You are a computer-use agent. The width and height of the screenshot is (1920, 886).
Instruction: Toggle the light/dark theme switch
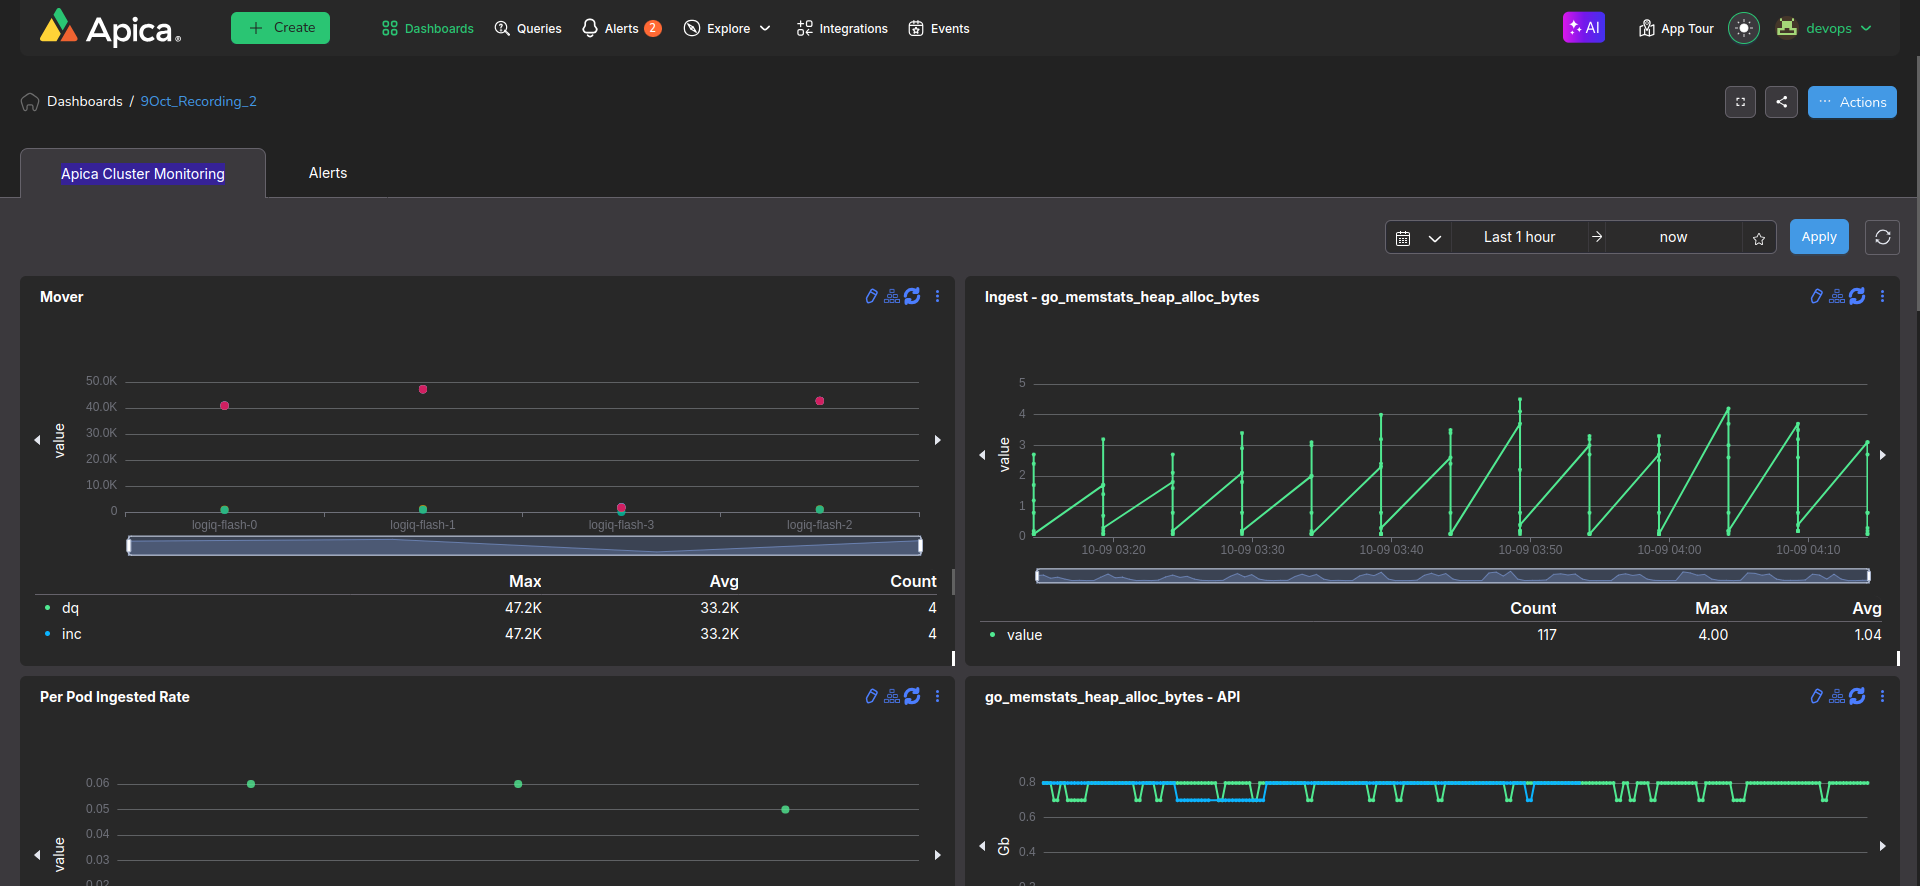pyautogui.click(x=1743, y=28)
